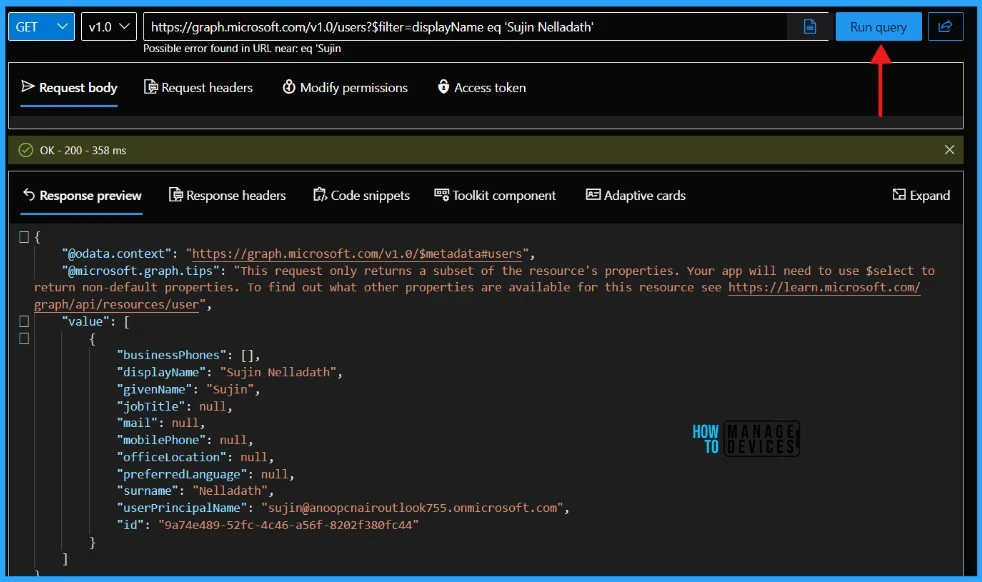This screenshot has width=982, height=582.
Task: Click Expand to enlarge the response
Action: point(921,195)
